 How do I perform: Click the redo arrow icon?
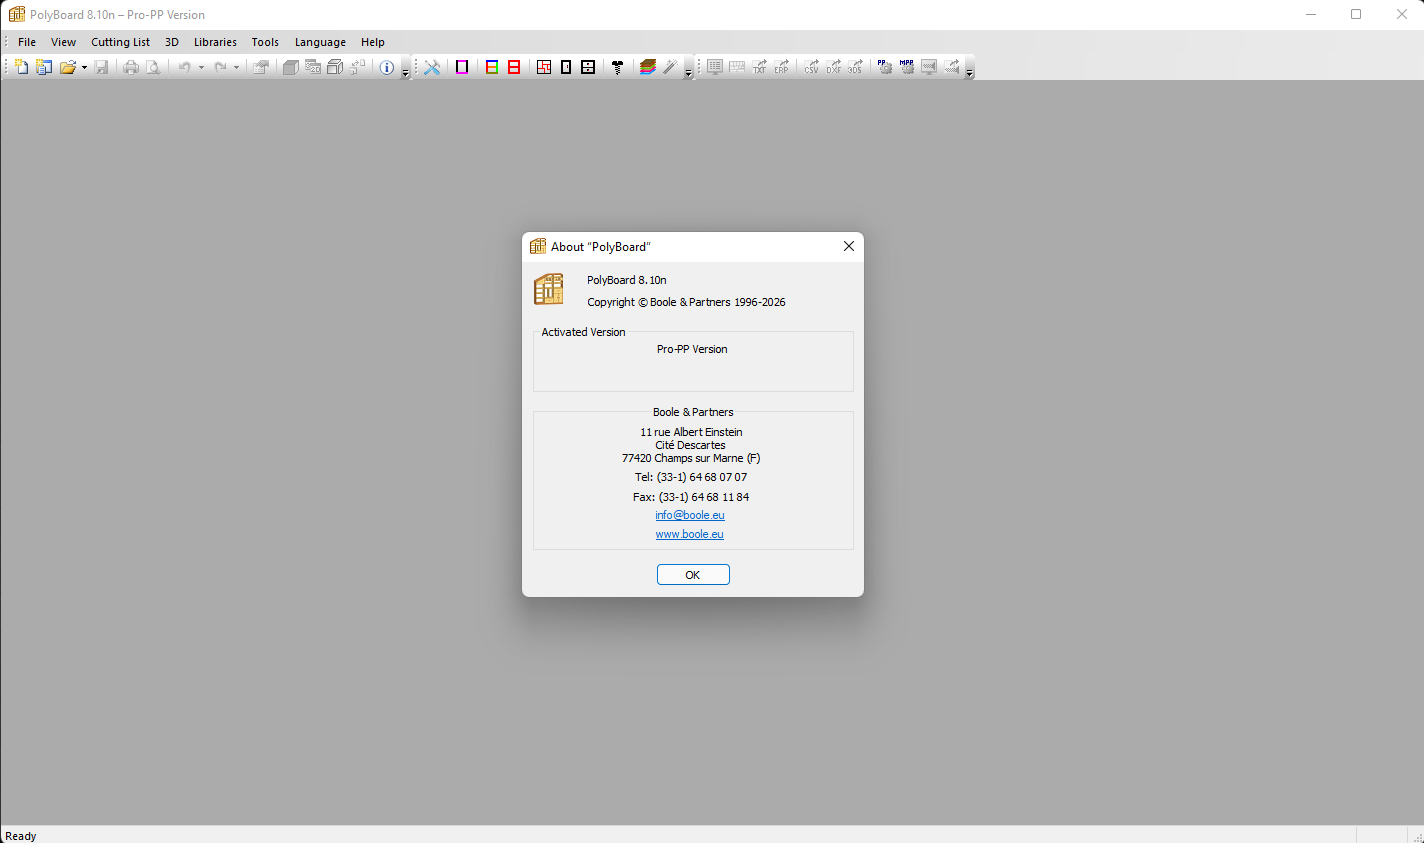click(220, 67)
